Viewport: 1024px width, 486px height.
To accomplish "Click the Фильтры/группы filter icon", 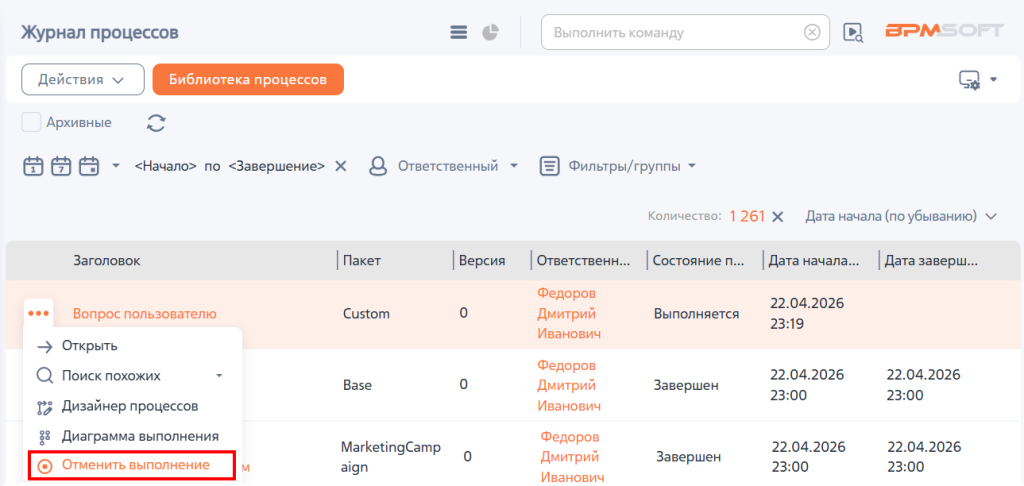I will 550,167.
